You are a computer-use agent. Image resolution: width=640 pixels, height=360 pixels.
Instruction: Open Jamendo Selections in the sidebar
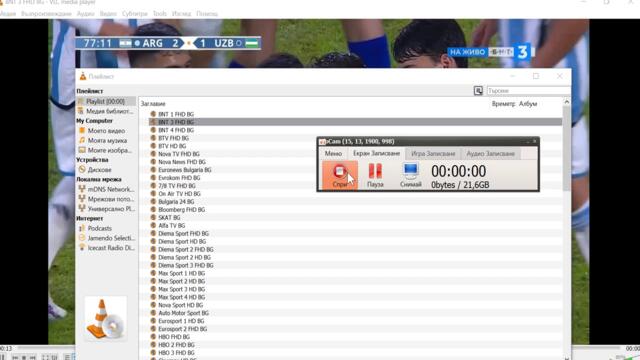tap(106, 238)
